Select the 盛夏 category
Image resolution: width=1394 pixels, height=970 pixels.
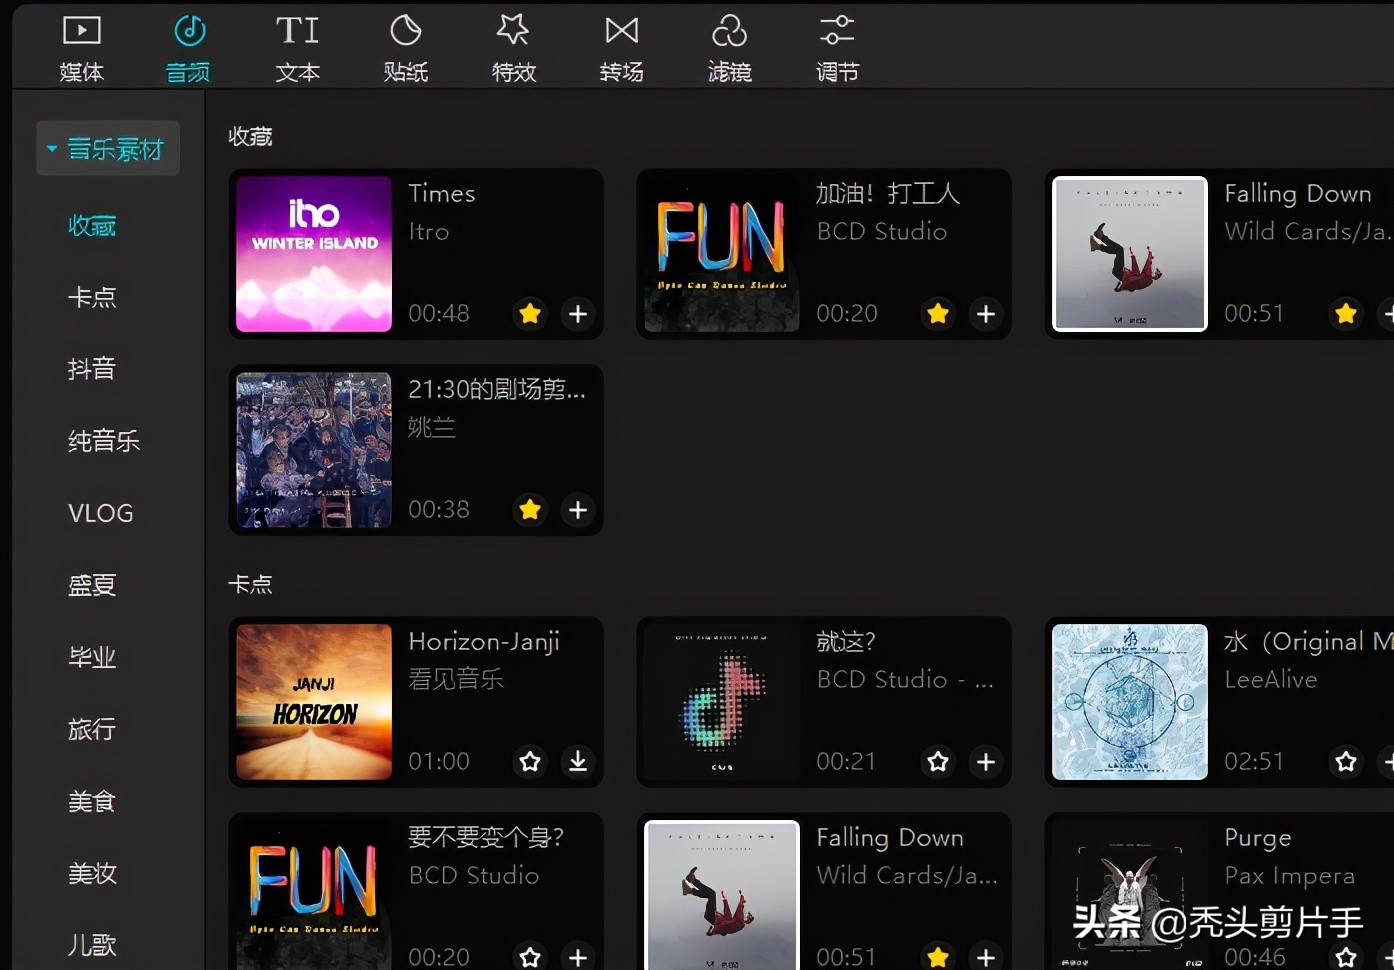click(x=92, y=585)
